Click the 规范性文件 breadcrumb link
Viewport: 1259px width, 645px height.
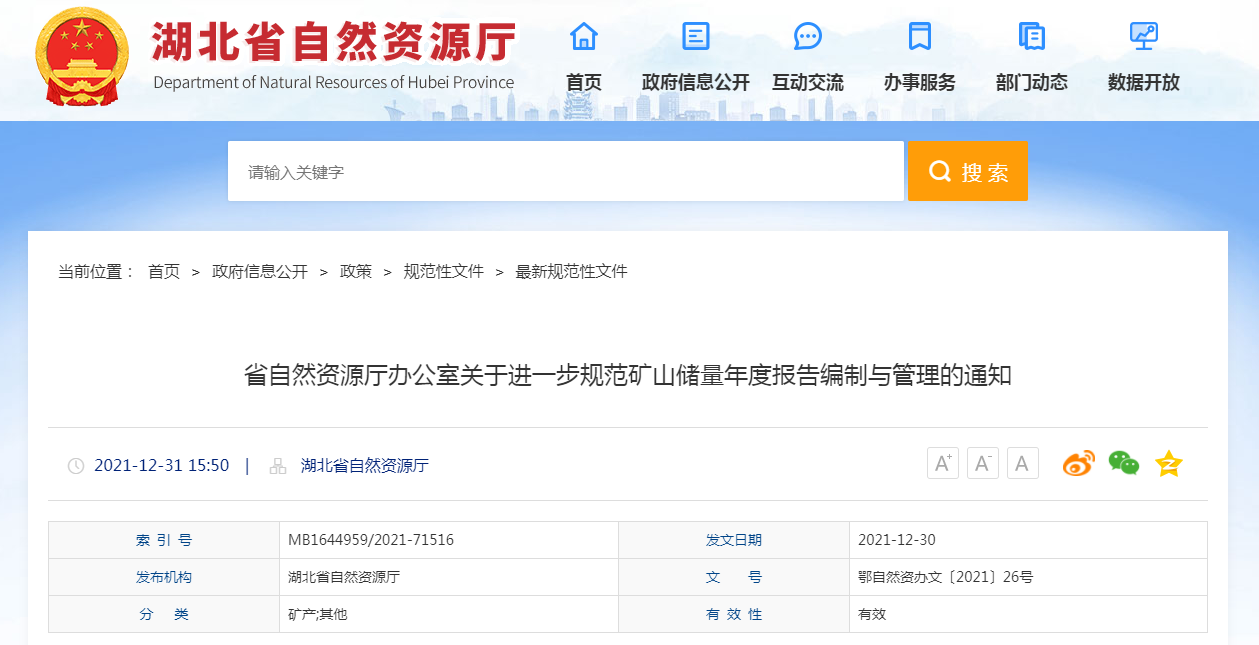(441, 271)
